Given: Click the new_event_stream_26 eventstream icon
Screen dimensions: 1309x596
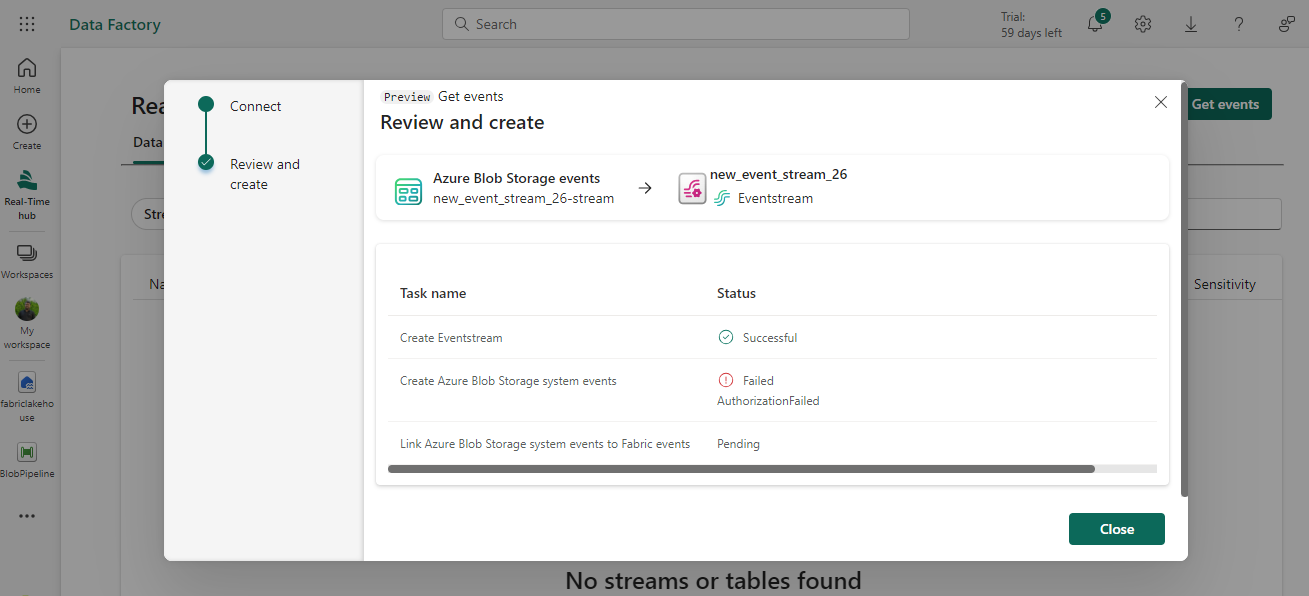Looking at the screenshot, I should coord(692,188).
